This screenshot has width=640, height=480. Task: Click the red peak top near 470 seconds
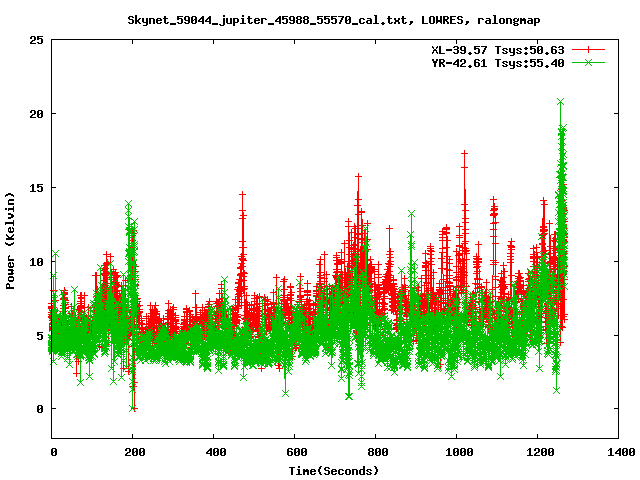click(242, 194)
